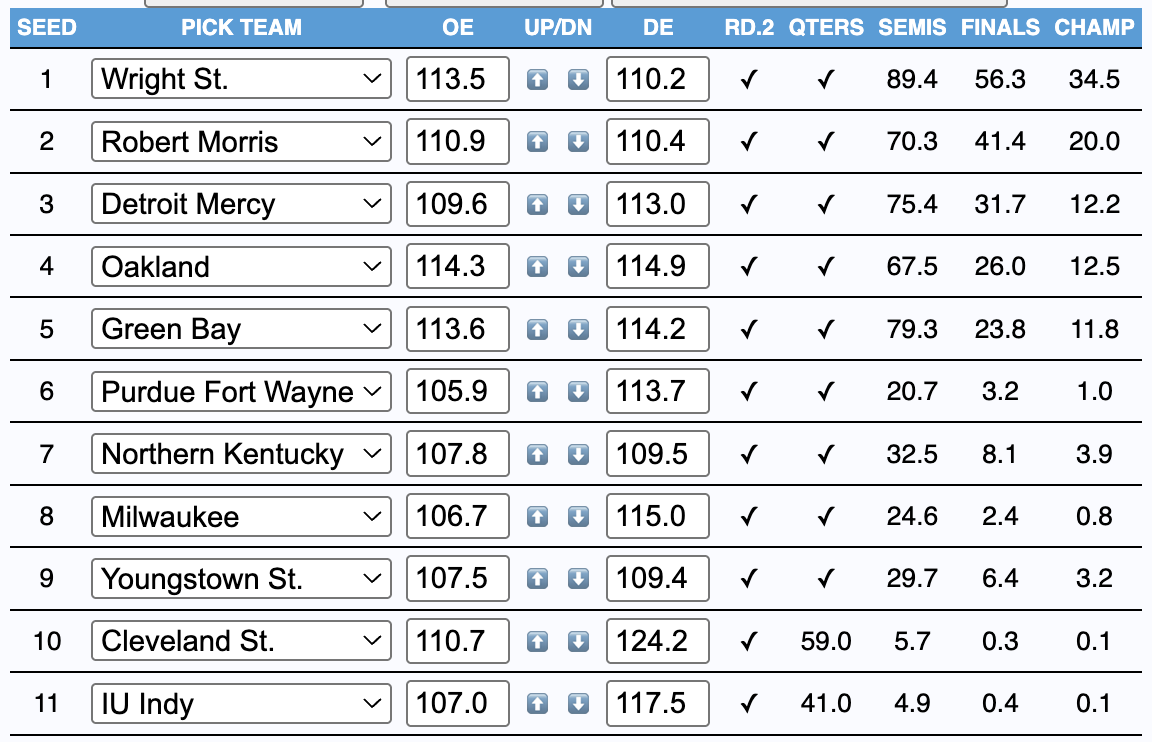Image resolution: width=1152 pixels, height=742 pixels.
Task: Click the OE field for Robert Morris
Action: pyautogui.click(x=457, y=142)
